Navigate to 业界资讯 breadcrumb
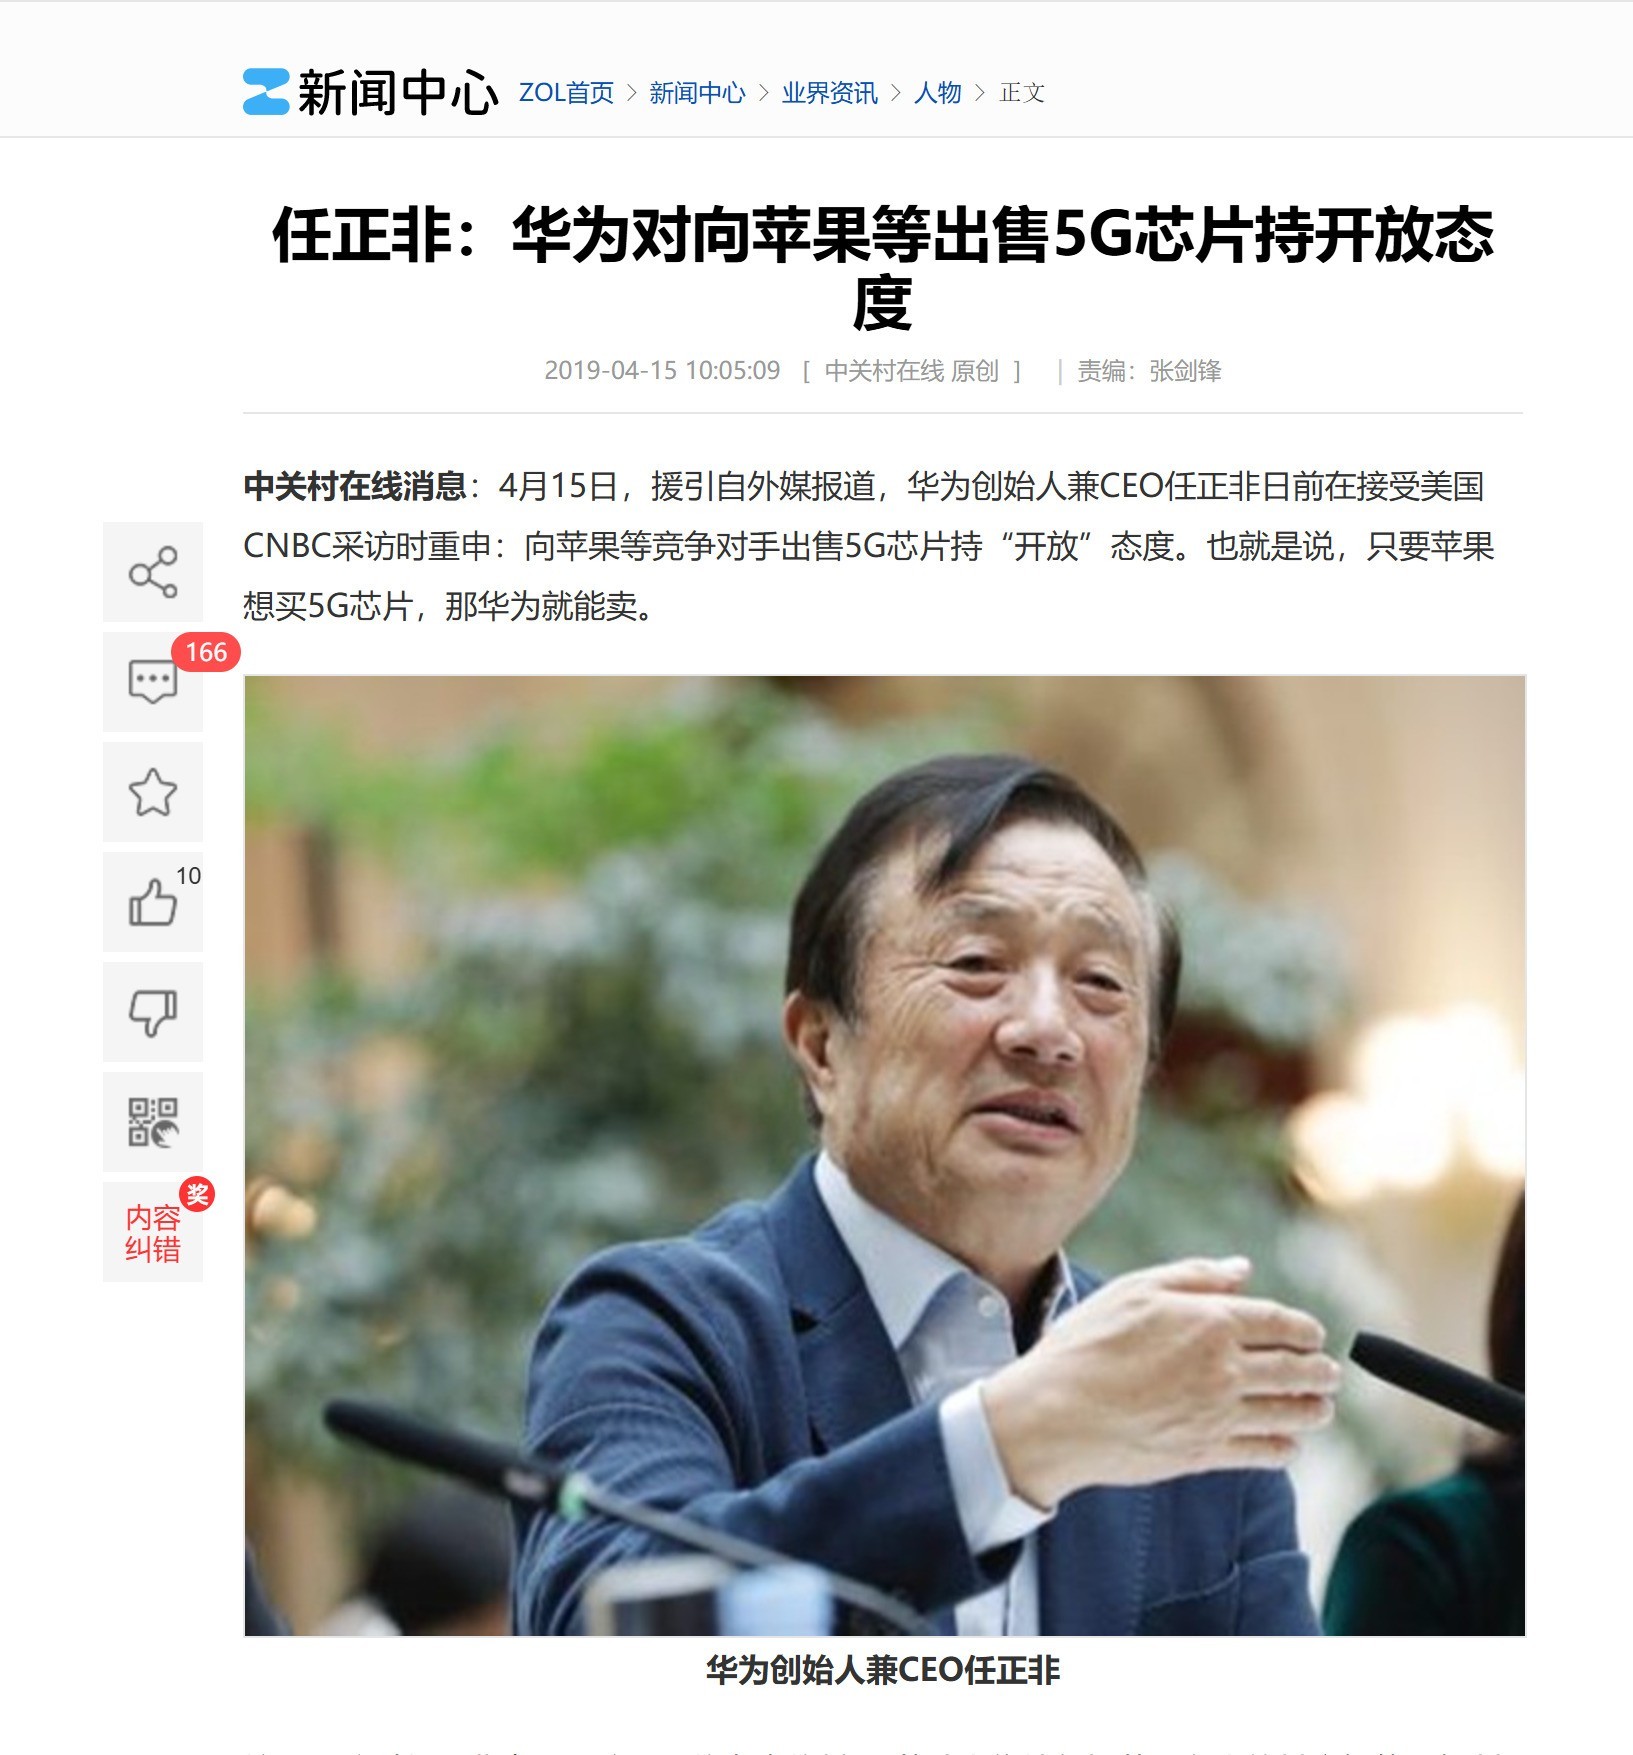 point(829,93)
